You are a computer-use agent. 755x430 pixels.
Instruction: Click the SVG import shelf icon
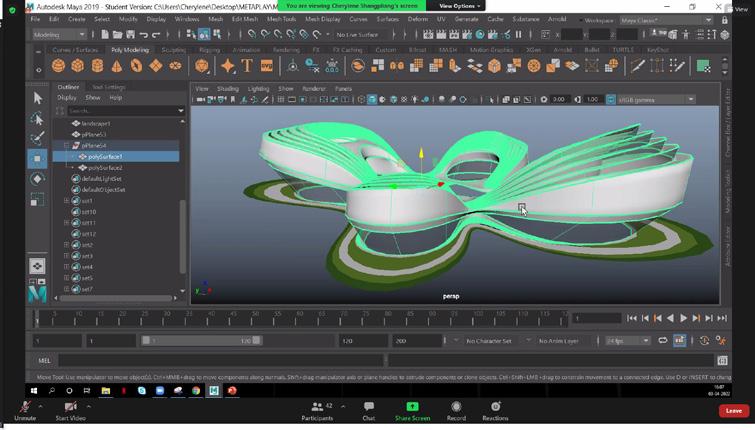pyautogui.click(x=267, y=66)
